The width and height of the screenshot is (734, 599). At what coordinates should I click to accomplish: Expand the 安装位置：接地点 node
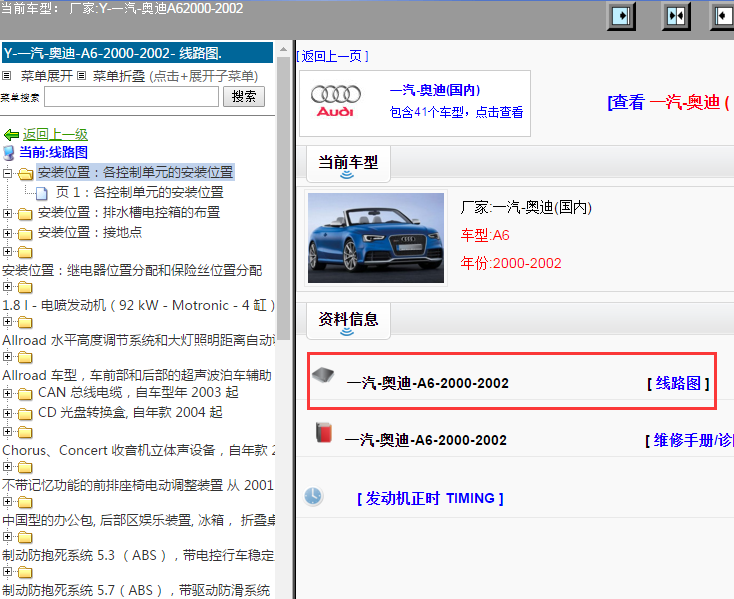click(x=7, y=233)
